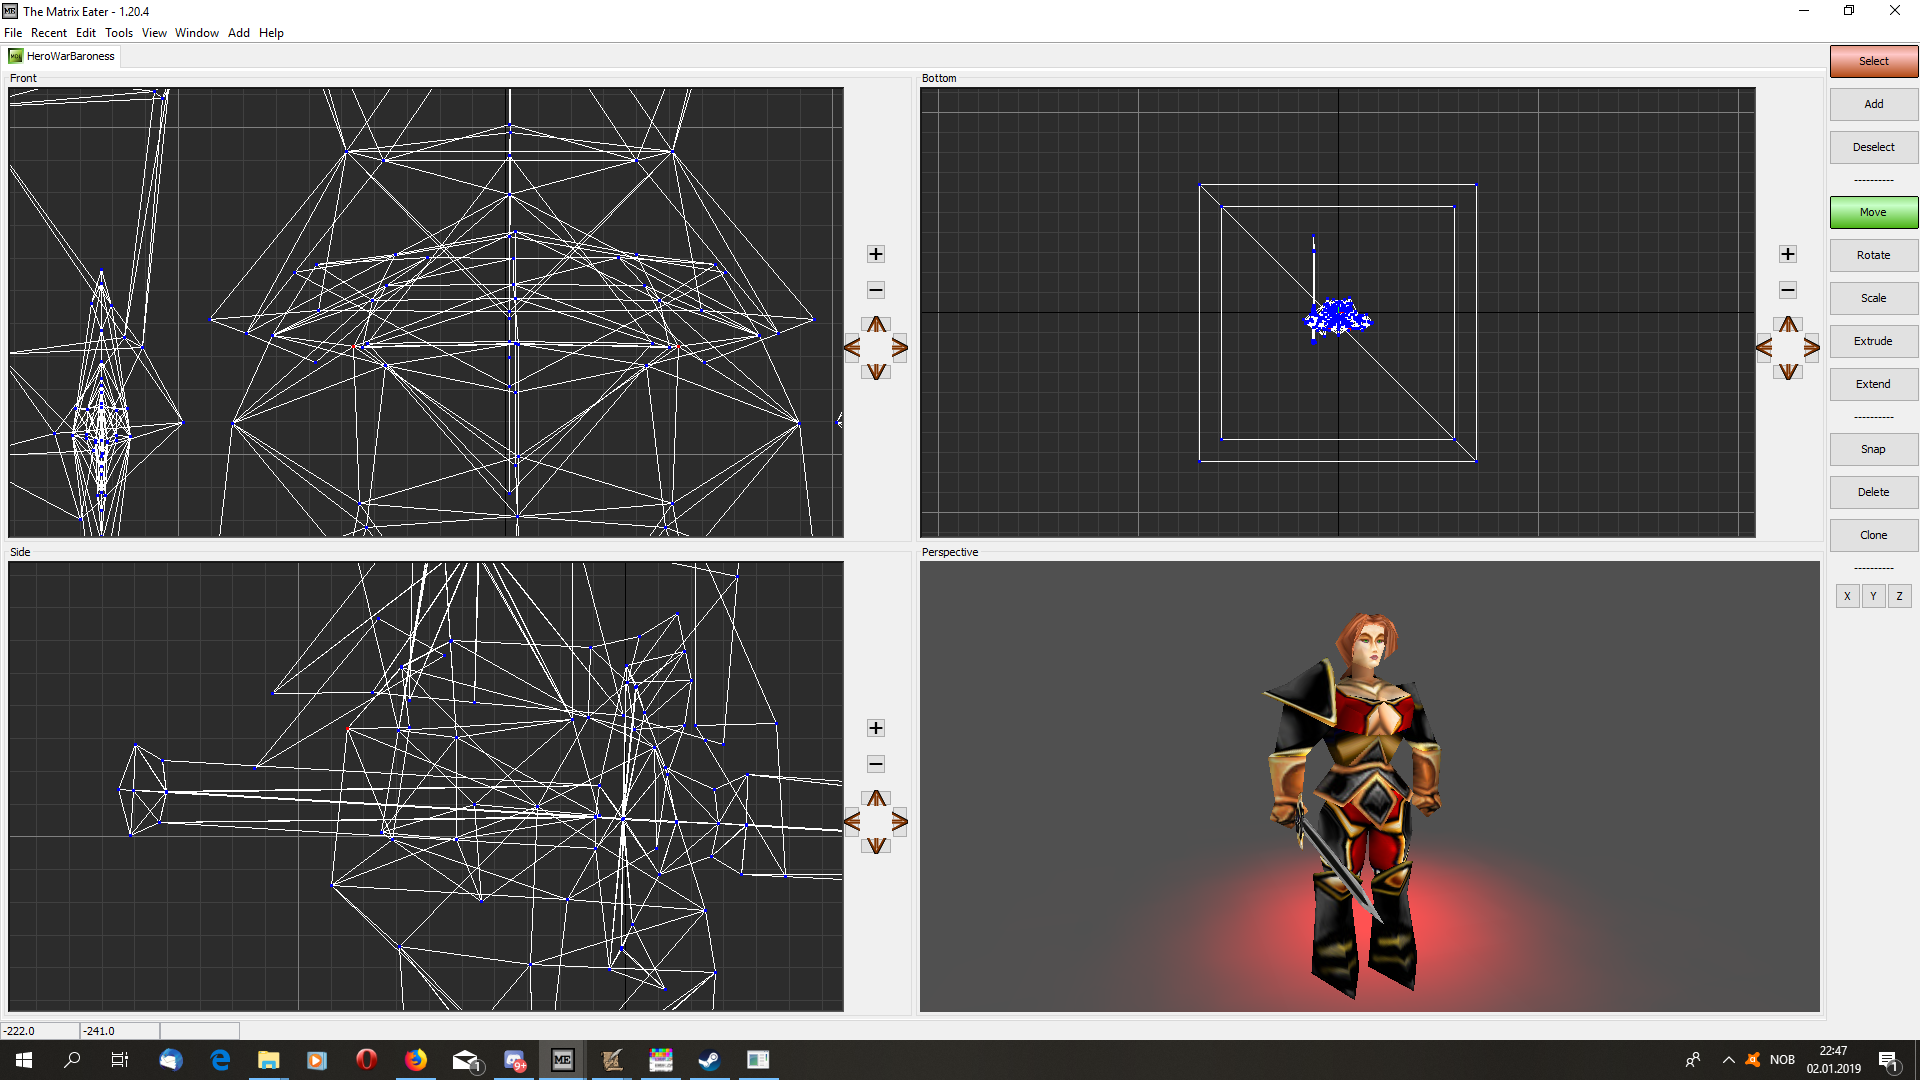This screenshot has height=1080, width=1920.
Task: Click the NOB language indicator
Action: 1782,1060
